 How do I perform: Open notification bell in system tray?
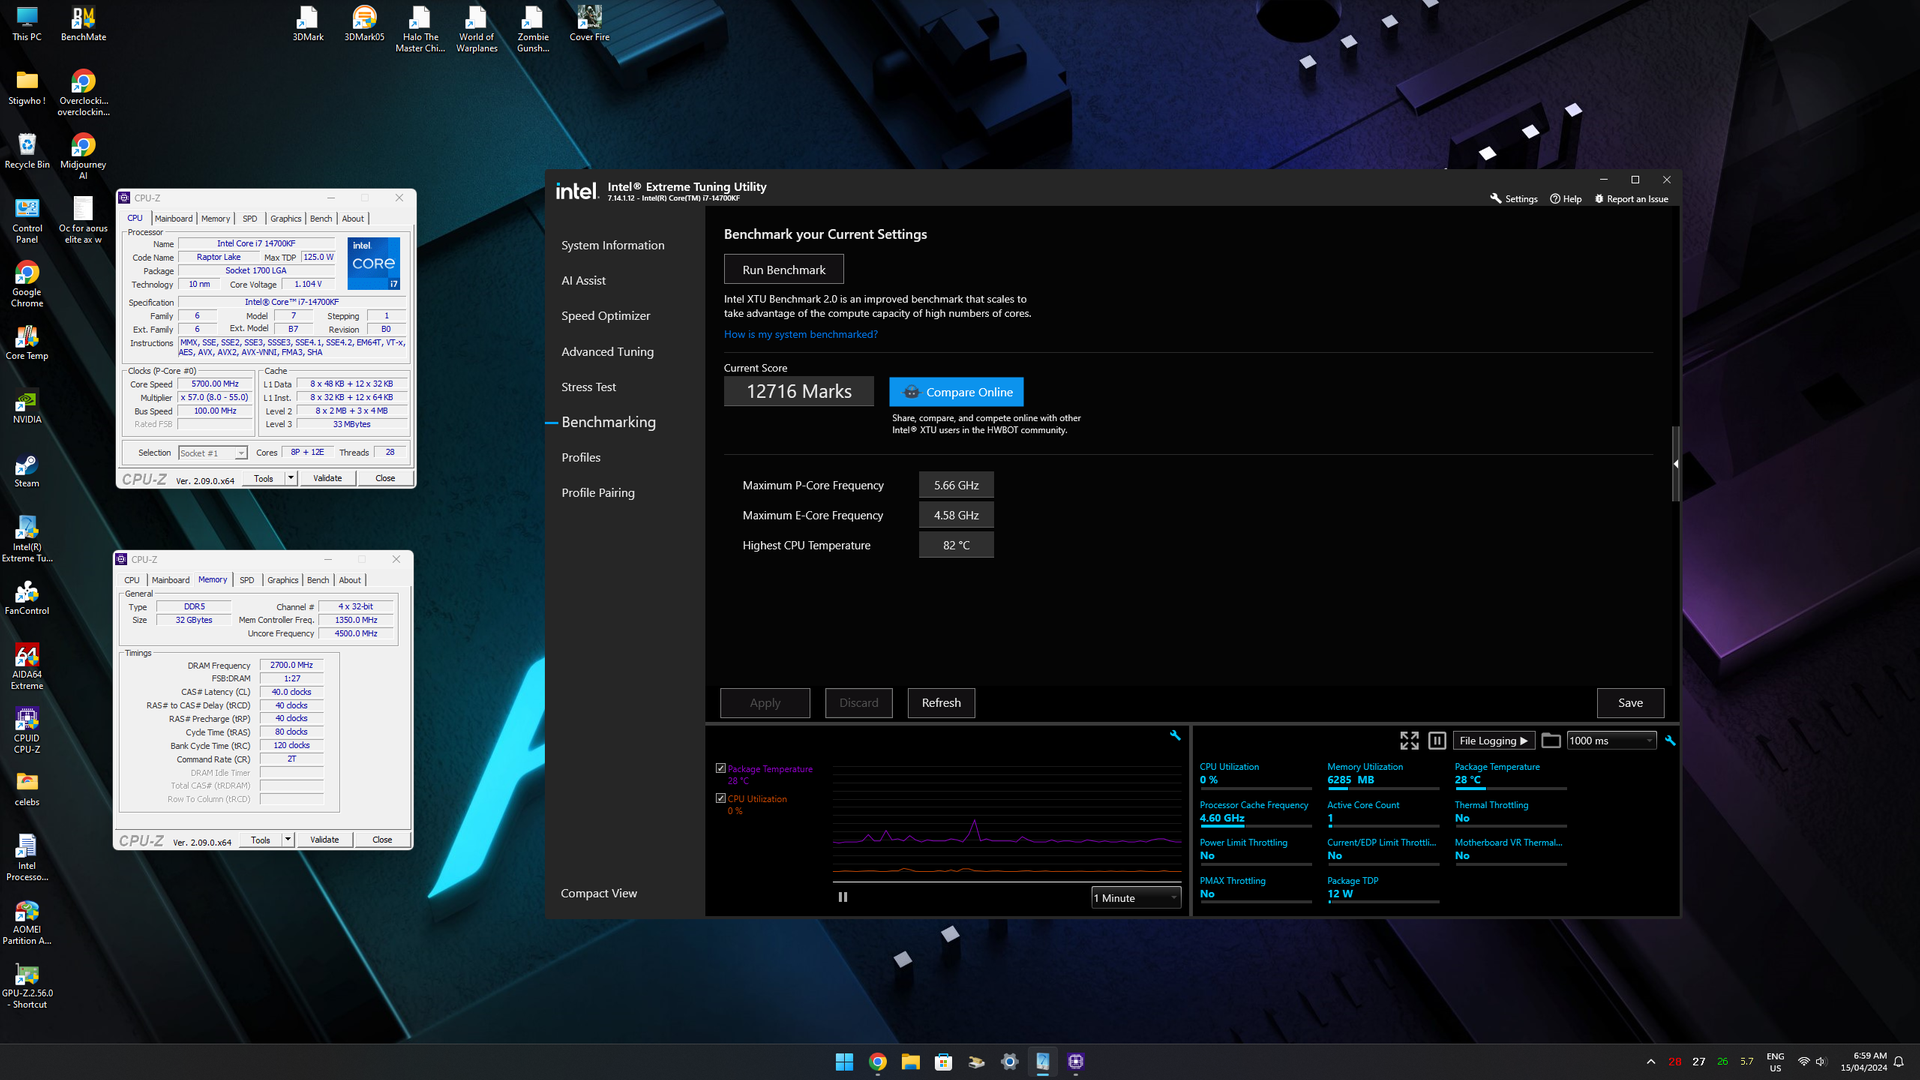1898,1062
